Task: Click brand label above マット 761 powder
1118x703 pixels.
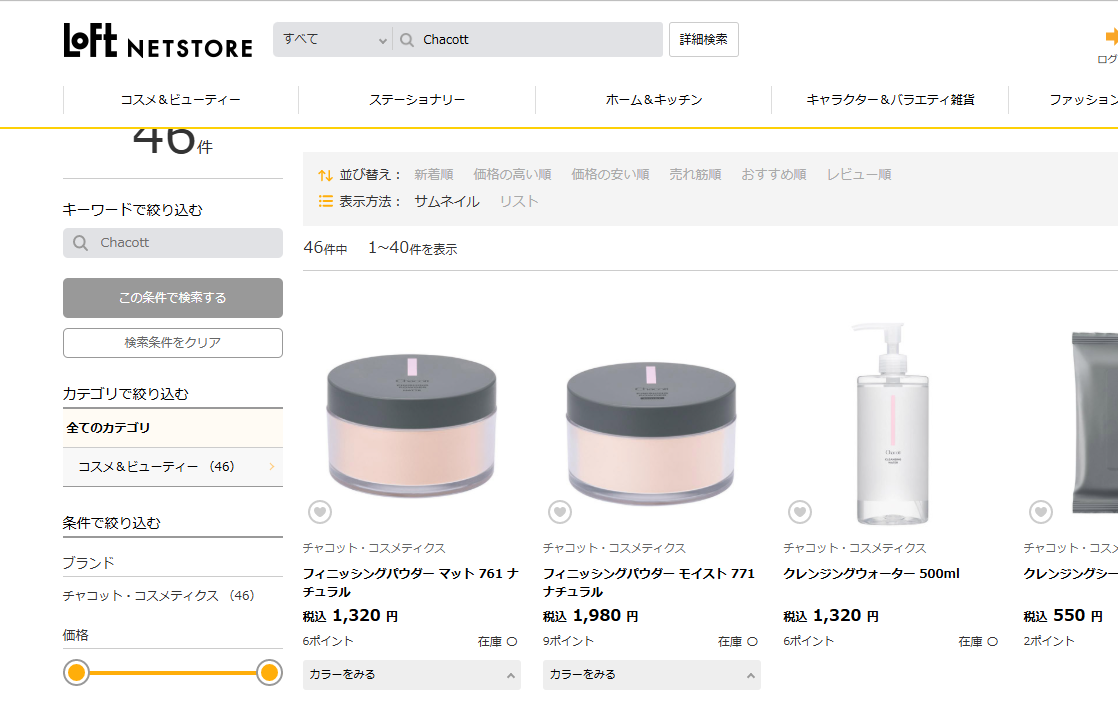Action: (374, 548)
